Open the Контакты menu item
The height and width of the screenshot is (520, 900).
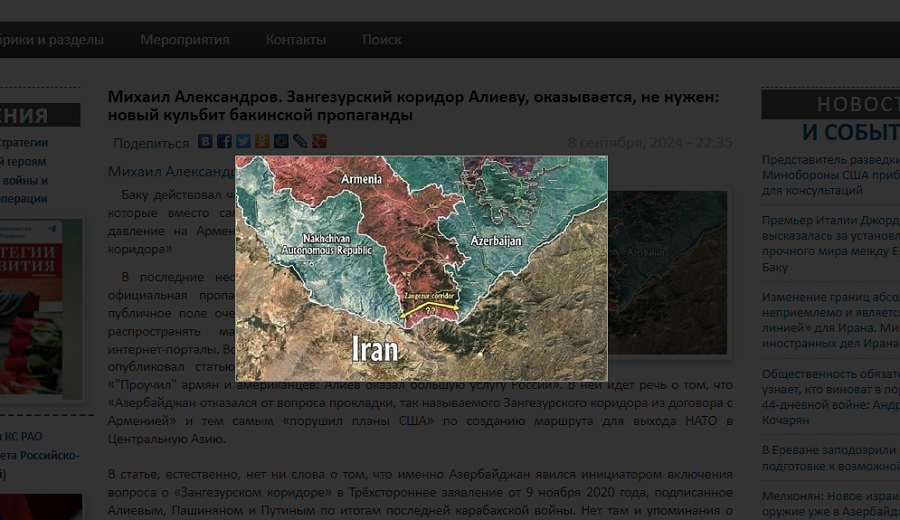[x=296, y=40]
